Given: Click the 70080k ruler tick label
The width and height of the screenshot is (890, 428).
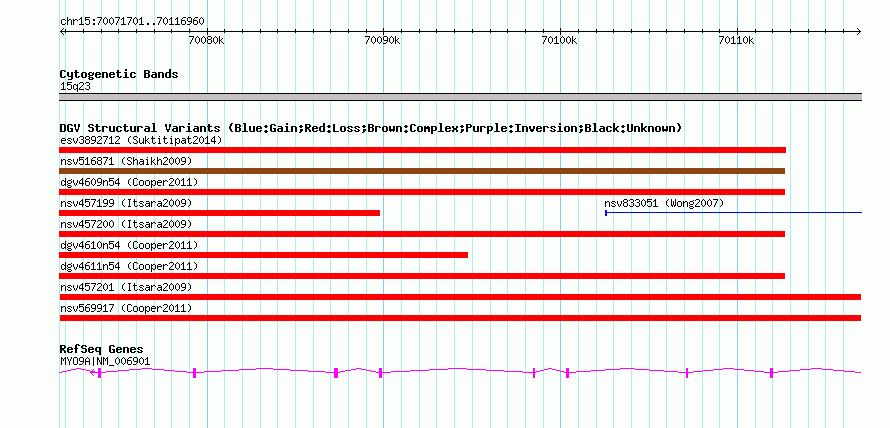Looking at the screenshot, I should click(x=207, y=40).
